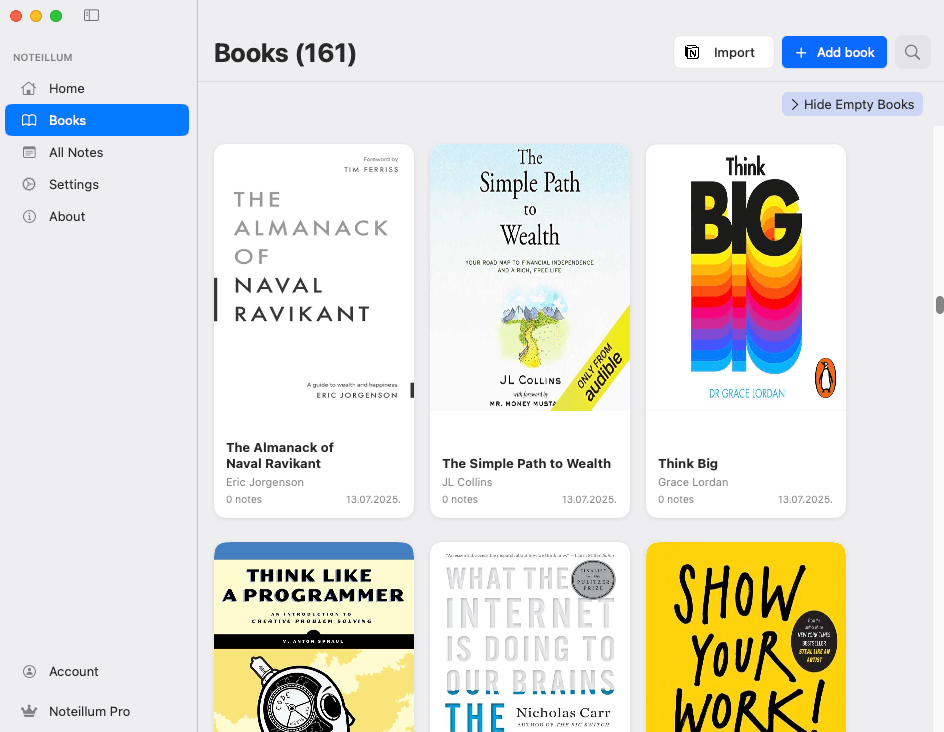944x732 pixels.
Task: Click the date on Simple Path to Wealth card
Action: pos(589,500)
